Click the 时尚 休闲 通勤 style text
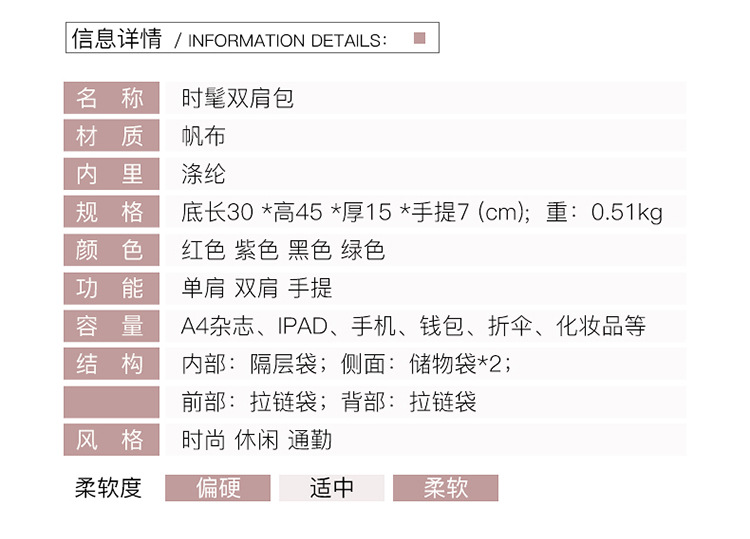 coord(256,440)
